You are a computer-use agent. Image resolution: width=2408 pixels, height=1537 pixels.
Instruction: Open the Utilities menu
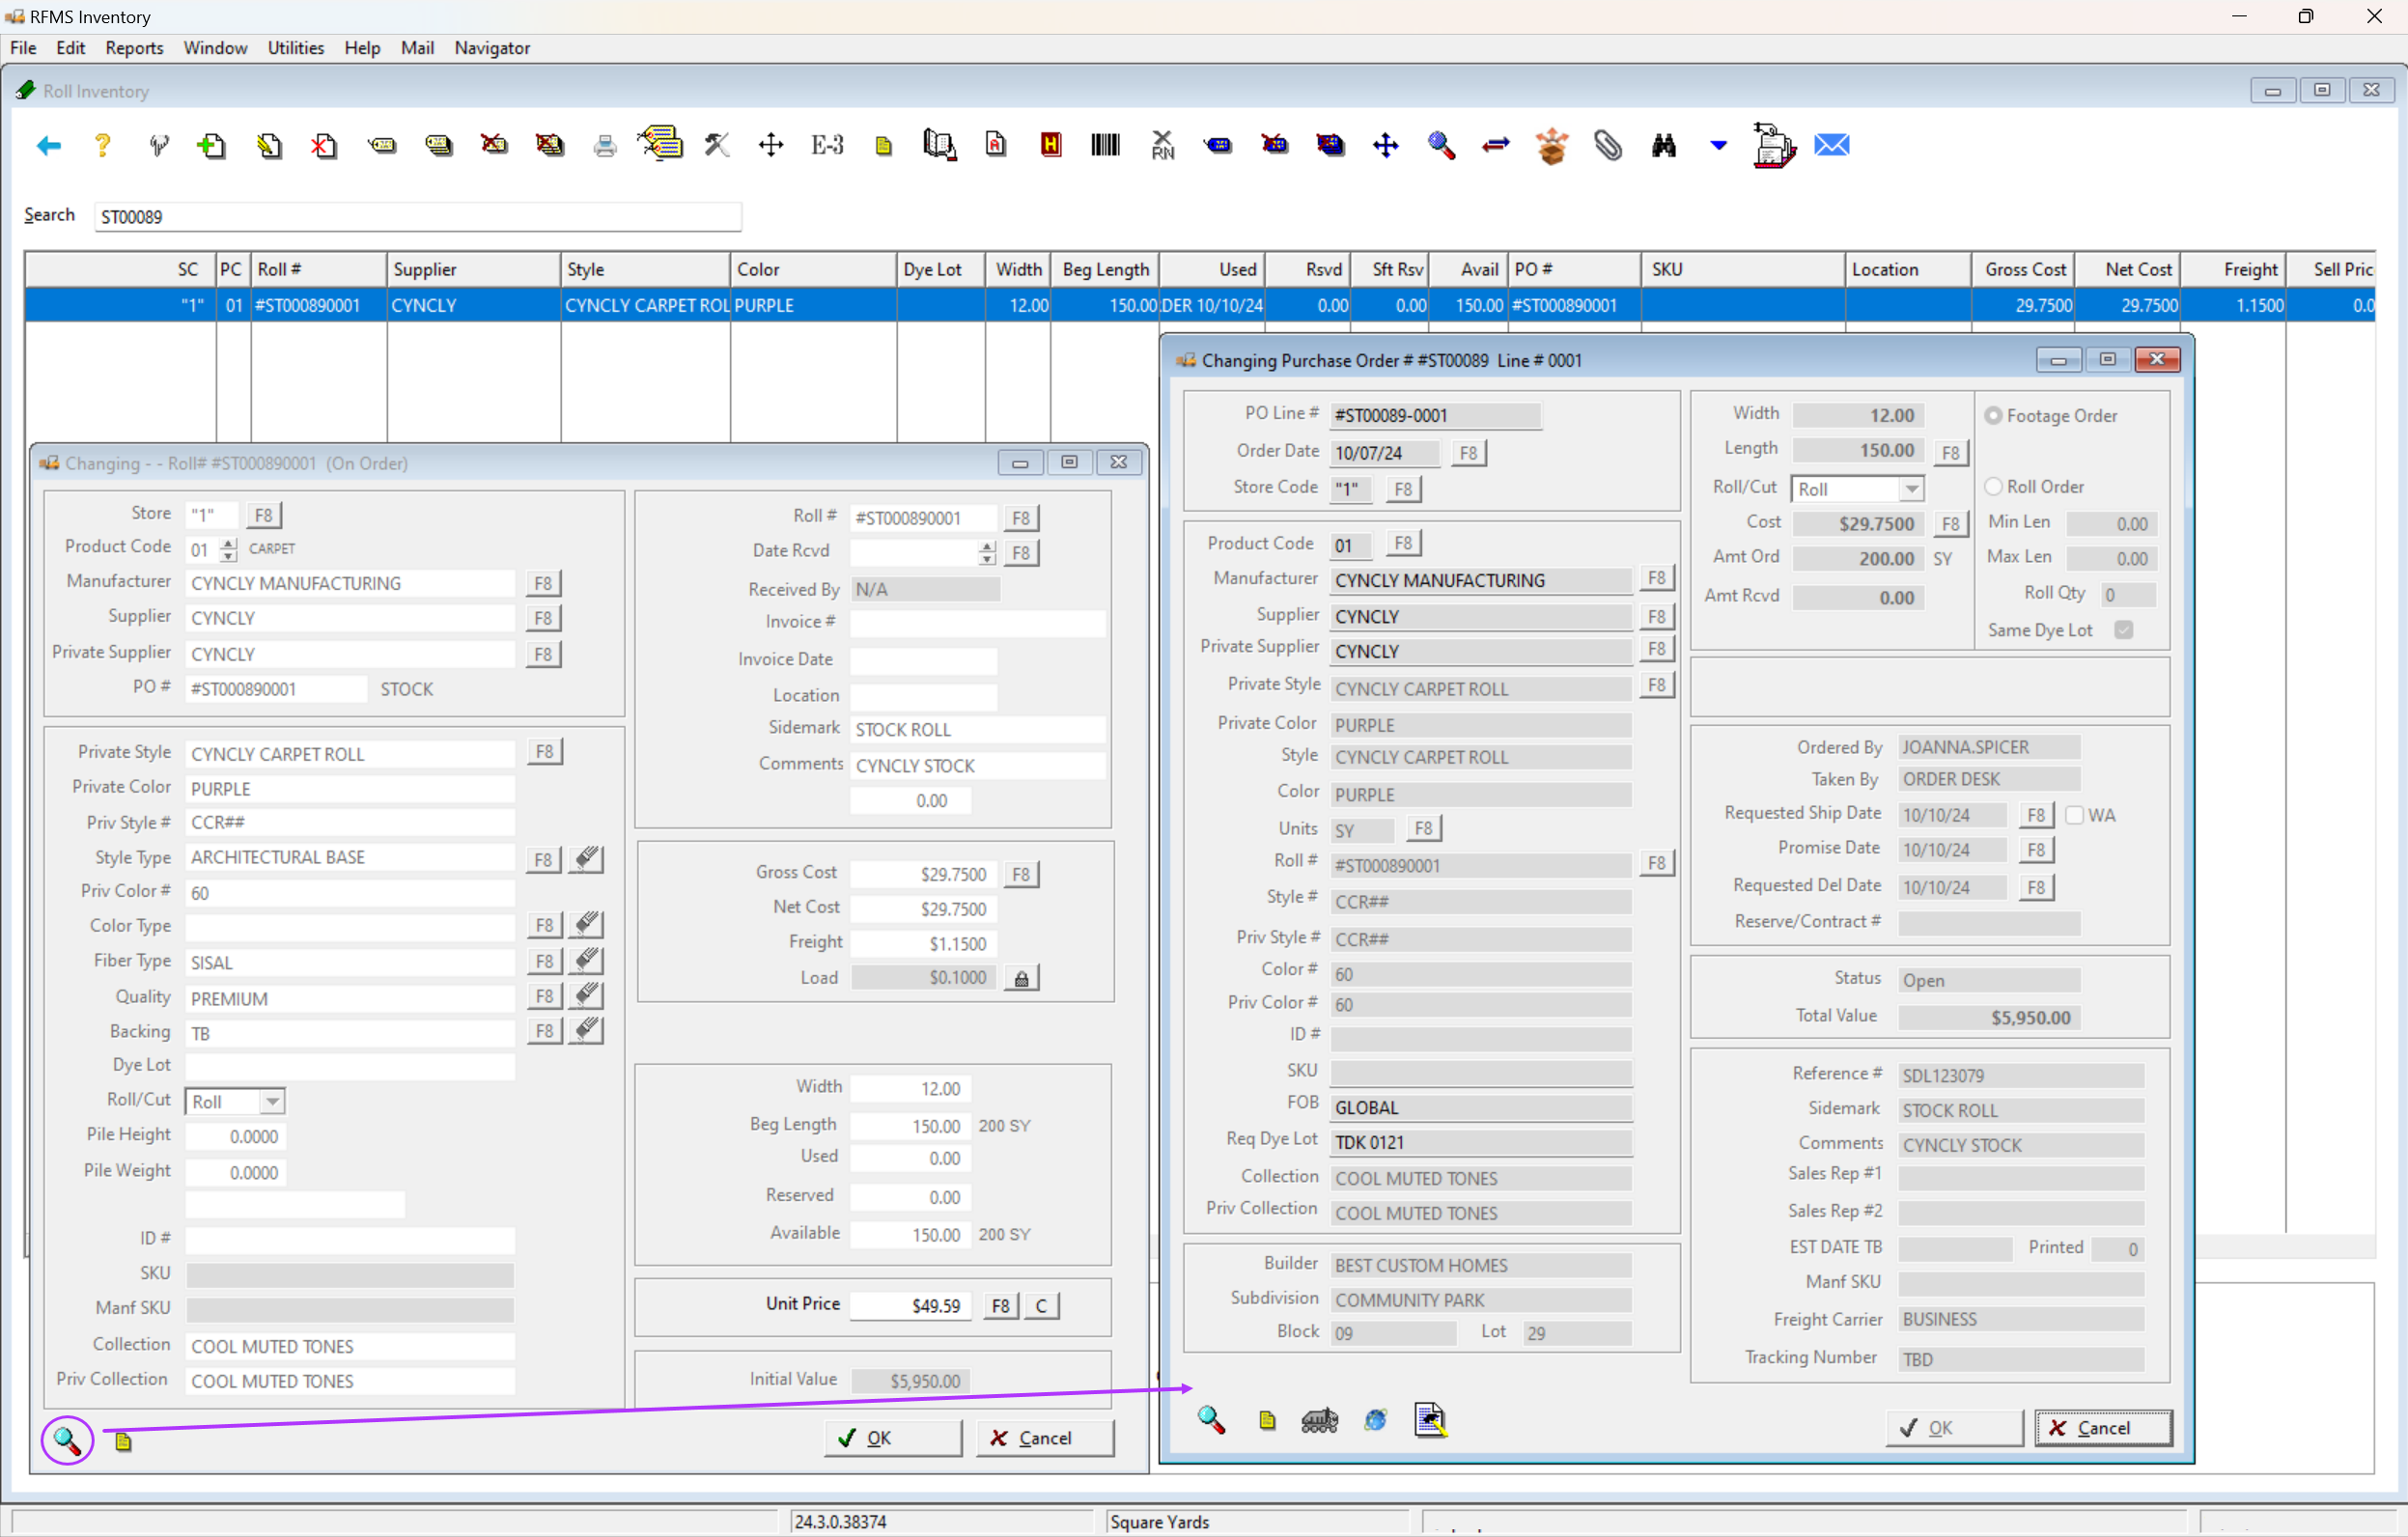(295, 47)
